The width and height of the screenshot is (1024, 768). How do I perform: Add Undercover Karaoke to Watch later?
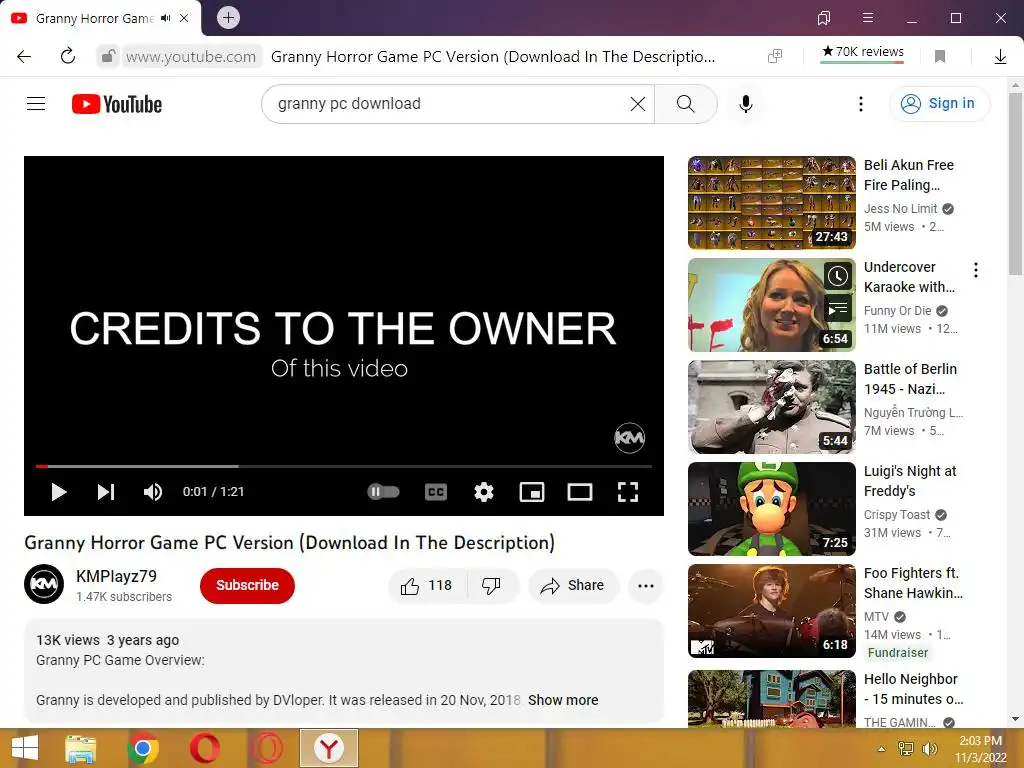838,276
